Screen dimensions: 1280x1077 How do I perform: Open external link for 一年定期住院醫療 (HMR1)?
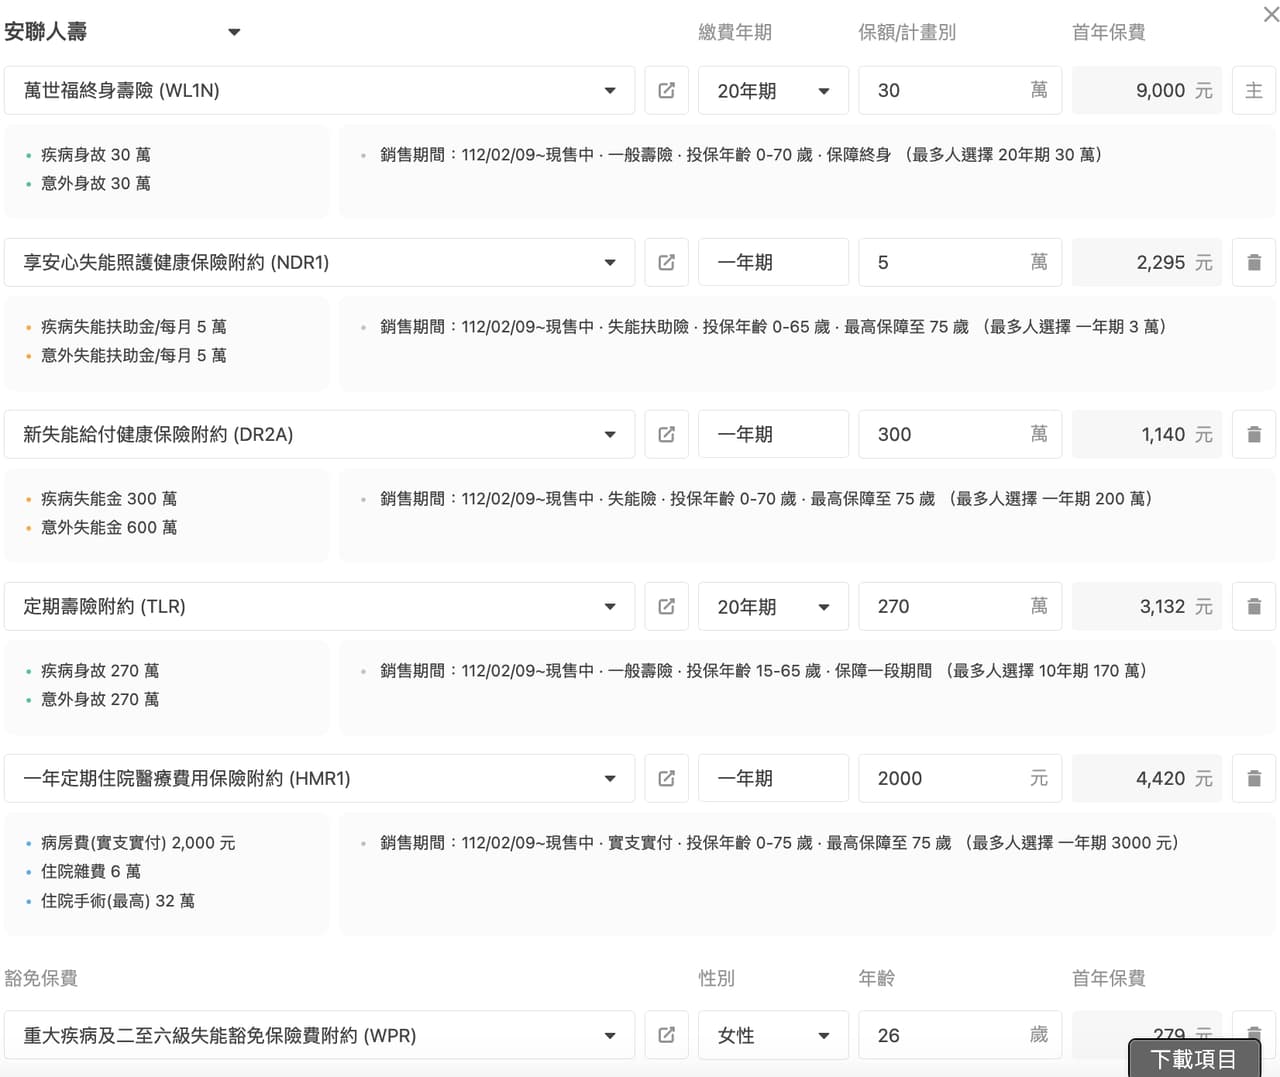pyautogui.click(x=666, y=779)
